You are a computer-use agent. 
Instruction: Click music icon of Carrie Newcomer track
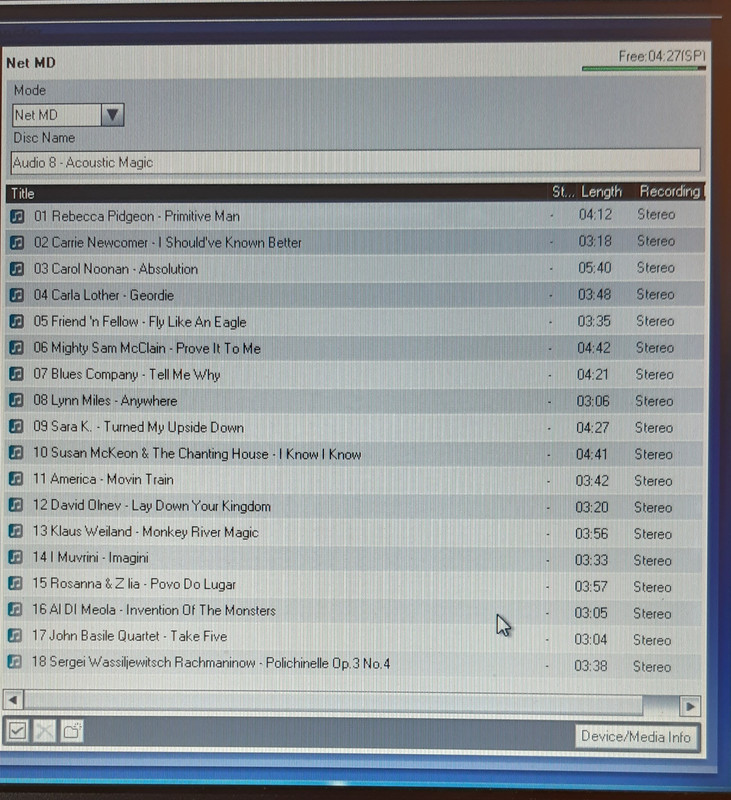click(x=17, y=242)
